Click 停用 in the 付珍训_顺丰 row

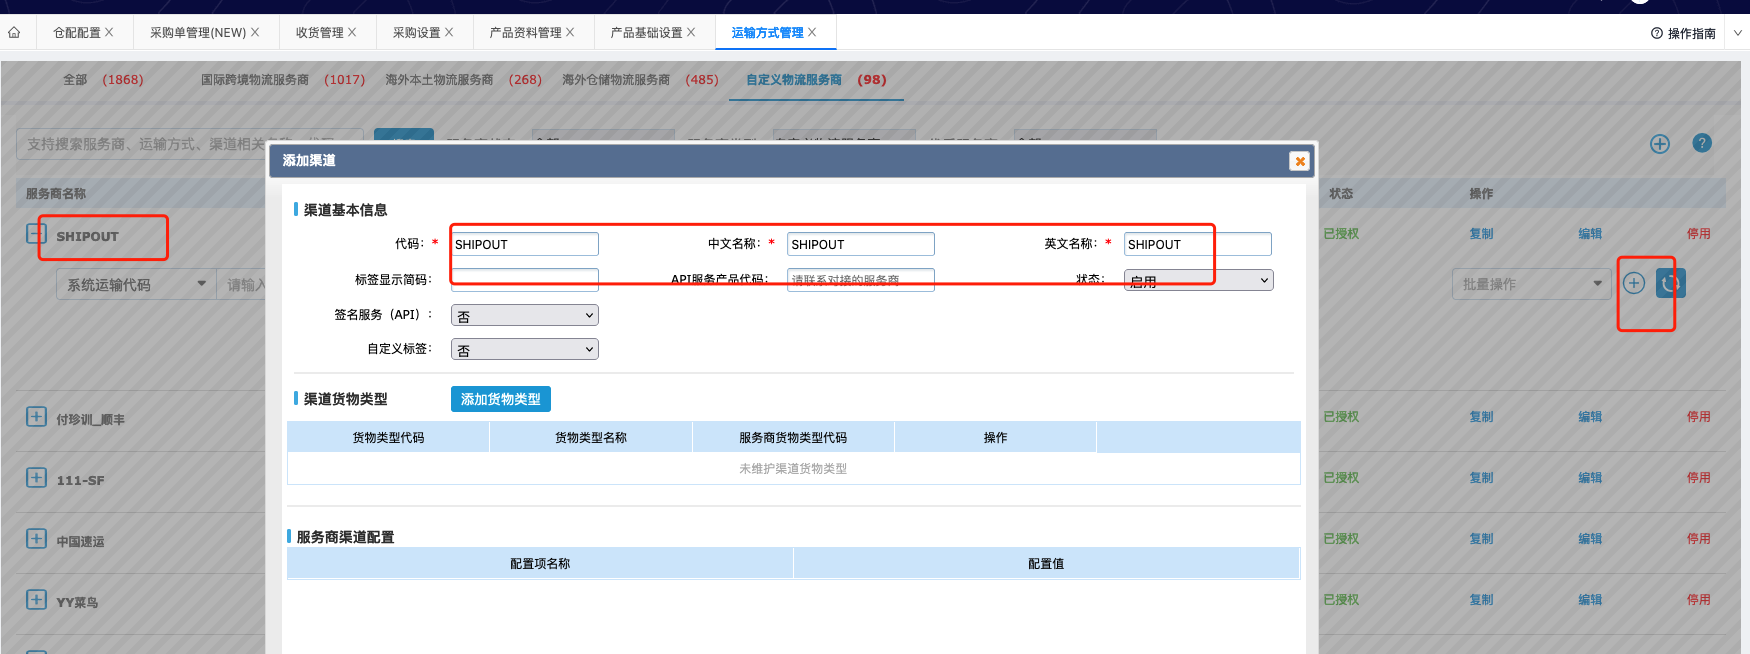tap(1699, 417)
